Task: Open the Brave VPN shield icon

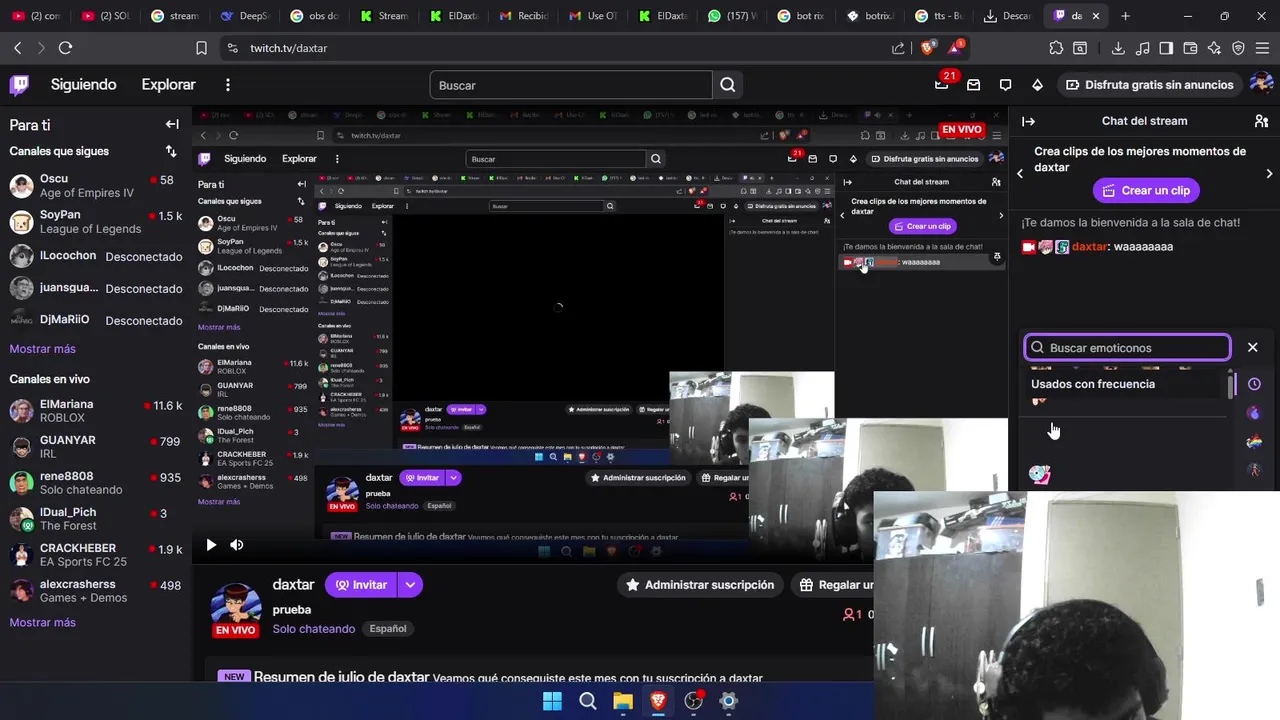Action: coord(1238,48)
